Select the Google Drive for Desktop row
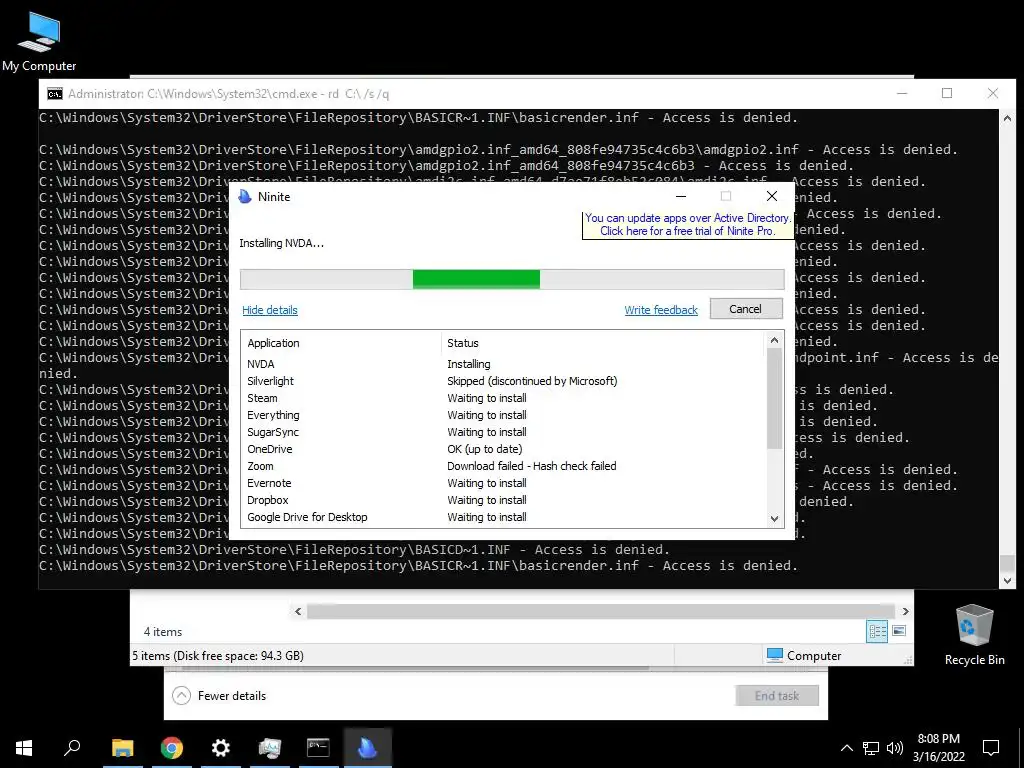Viewport: 1024px width, 768px height. click(x=503, y=517)
